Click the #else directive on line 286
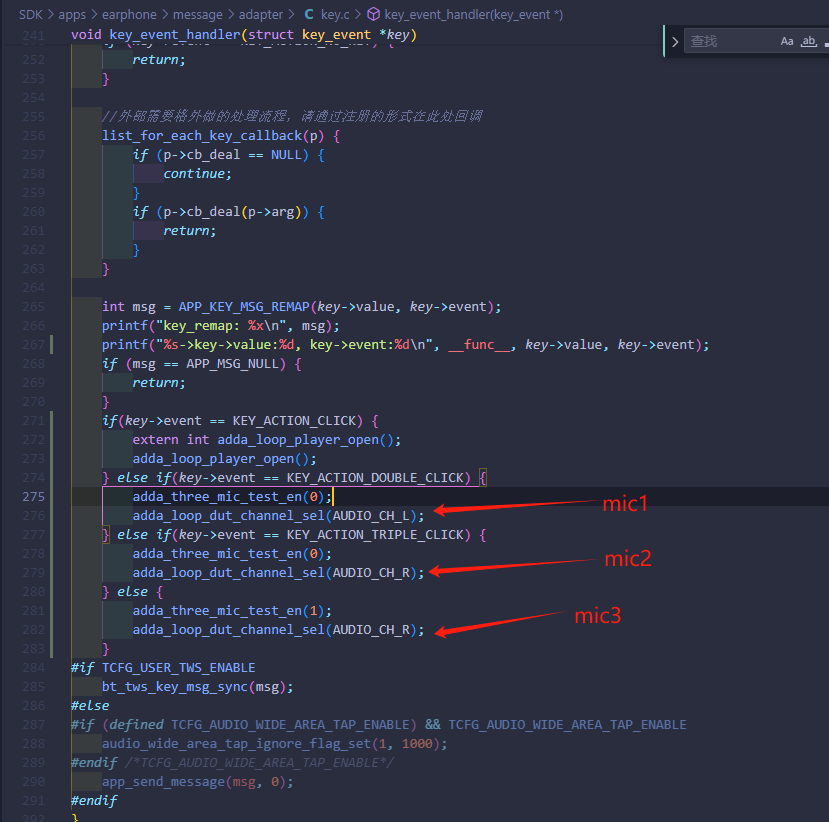The height and width of the screenshot is (822, 829). [x=90, y=706]
